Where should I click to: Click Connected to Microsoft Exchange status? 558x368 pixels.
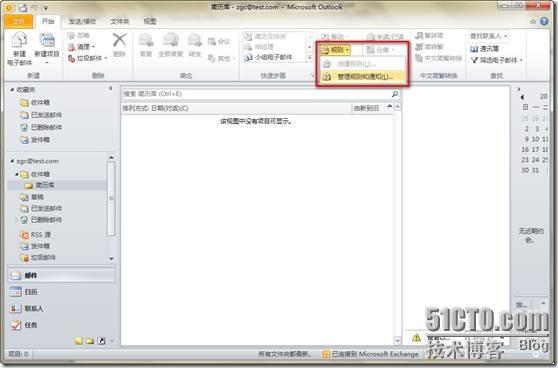pyautogui.click(x=370, y=354)
